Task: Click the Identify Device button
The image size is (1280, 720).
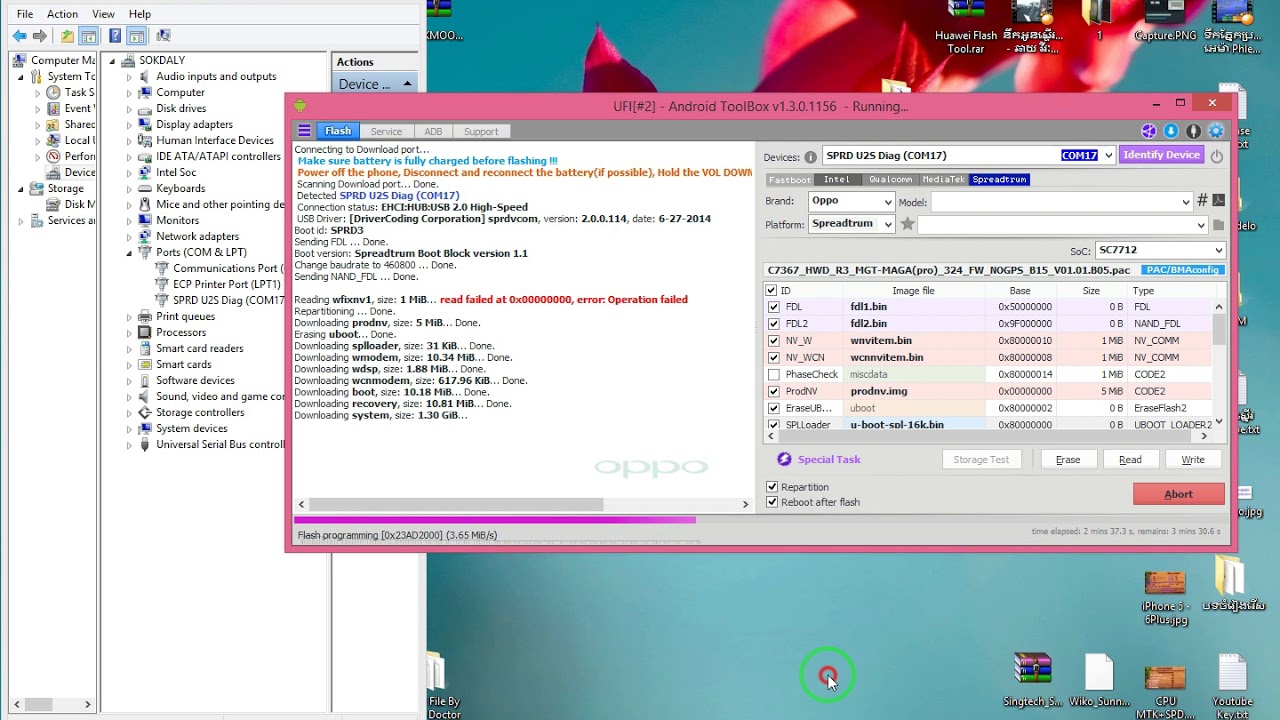Action: [x=1161, y=155]
